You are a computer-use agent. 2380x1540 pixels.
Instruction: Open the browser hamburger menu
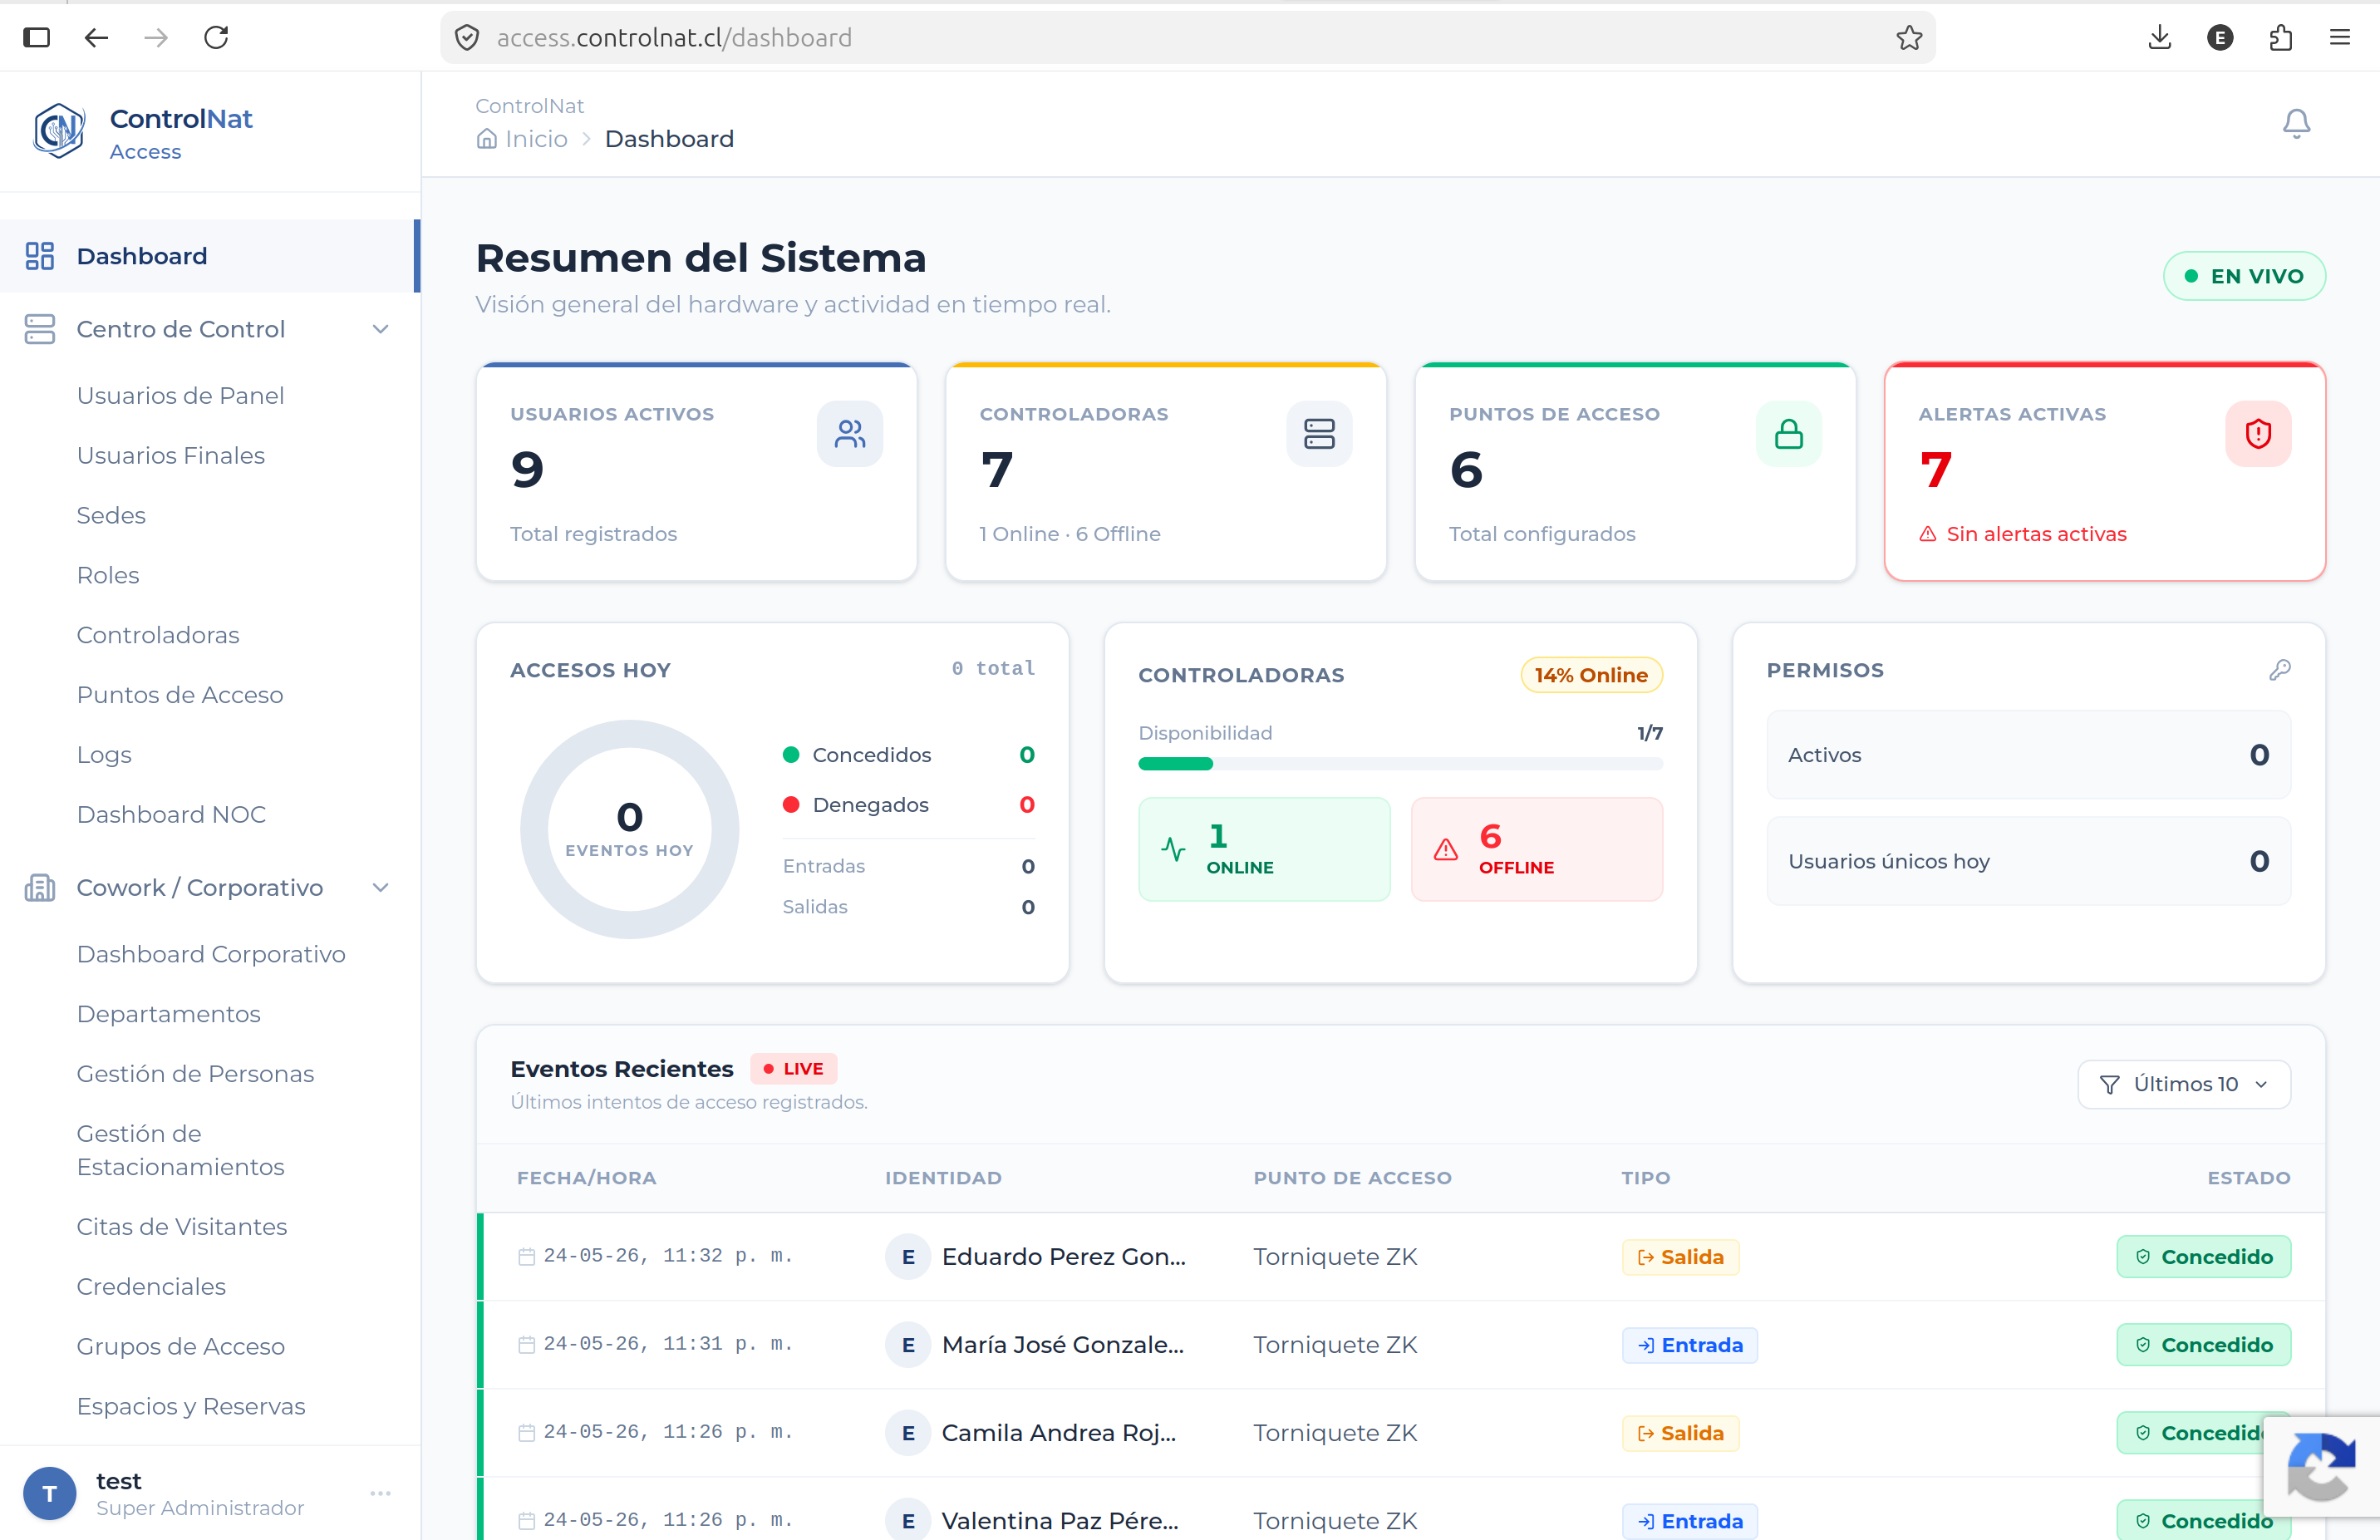tap(2340, 37)
